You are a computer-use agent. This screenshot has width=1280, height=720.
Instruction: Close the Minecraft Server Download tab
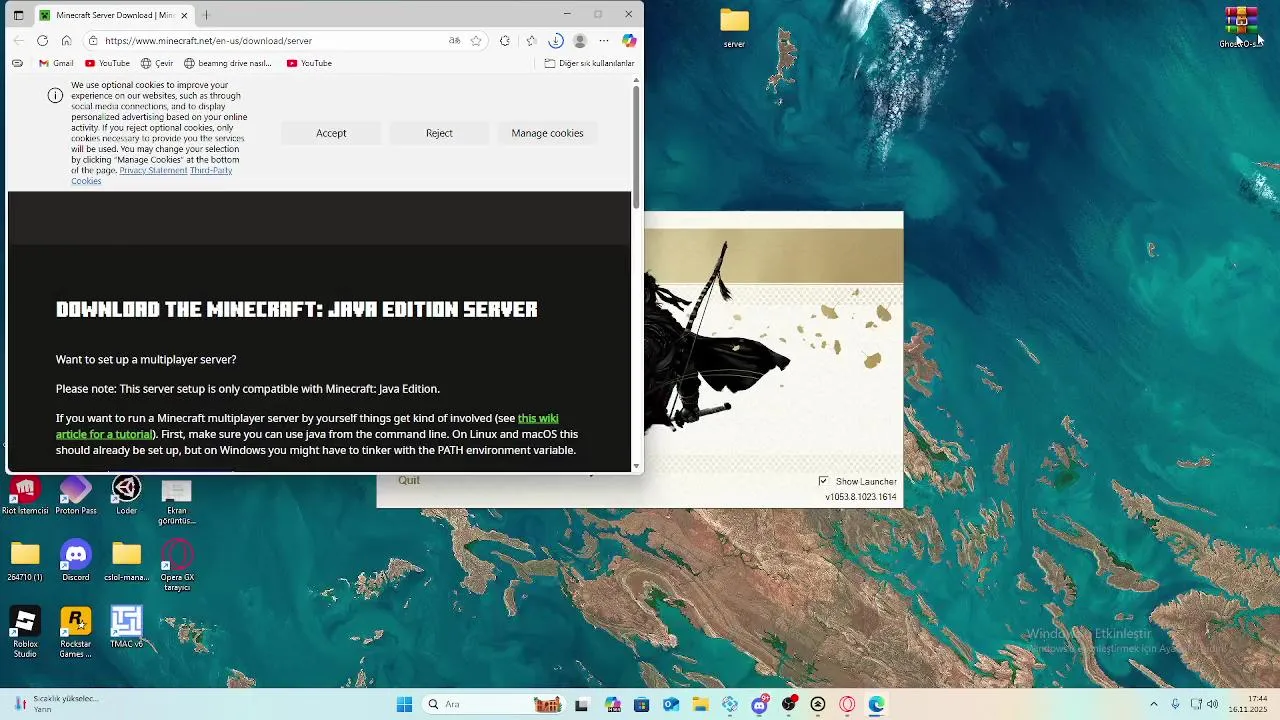pyautogui.click(x=184, y=15)
